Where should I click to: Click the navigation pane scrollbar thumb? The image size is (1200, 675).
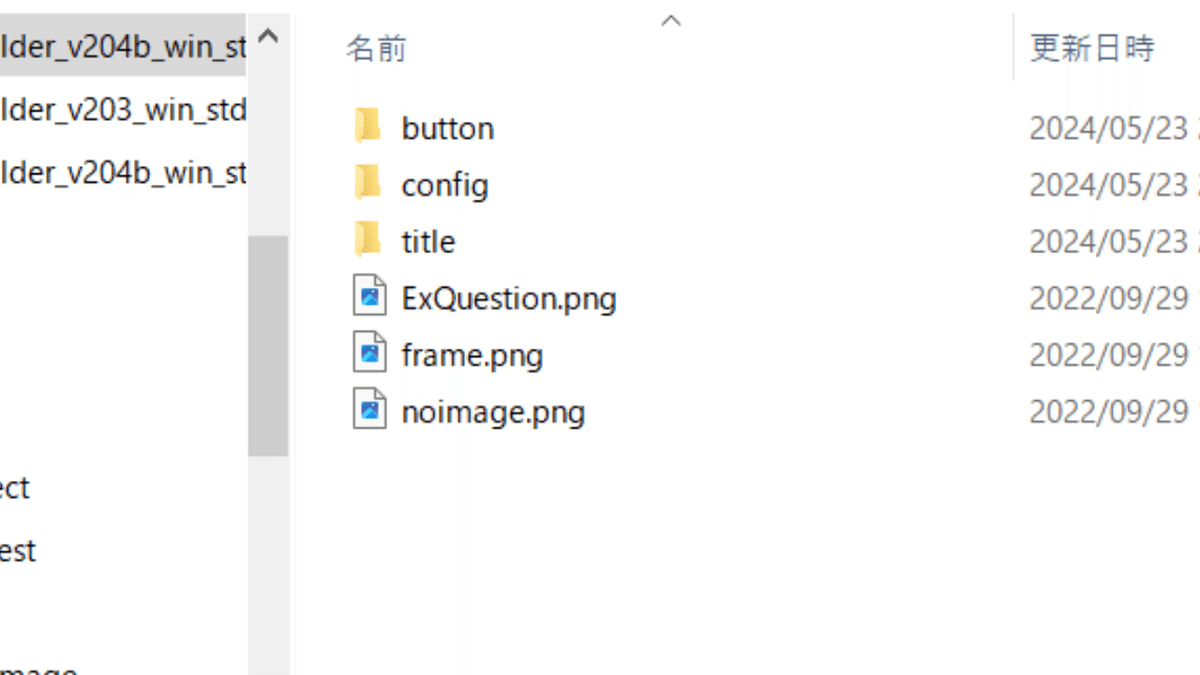(267, 345)
